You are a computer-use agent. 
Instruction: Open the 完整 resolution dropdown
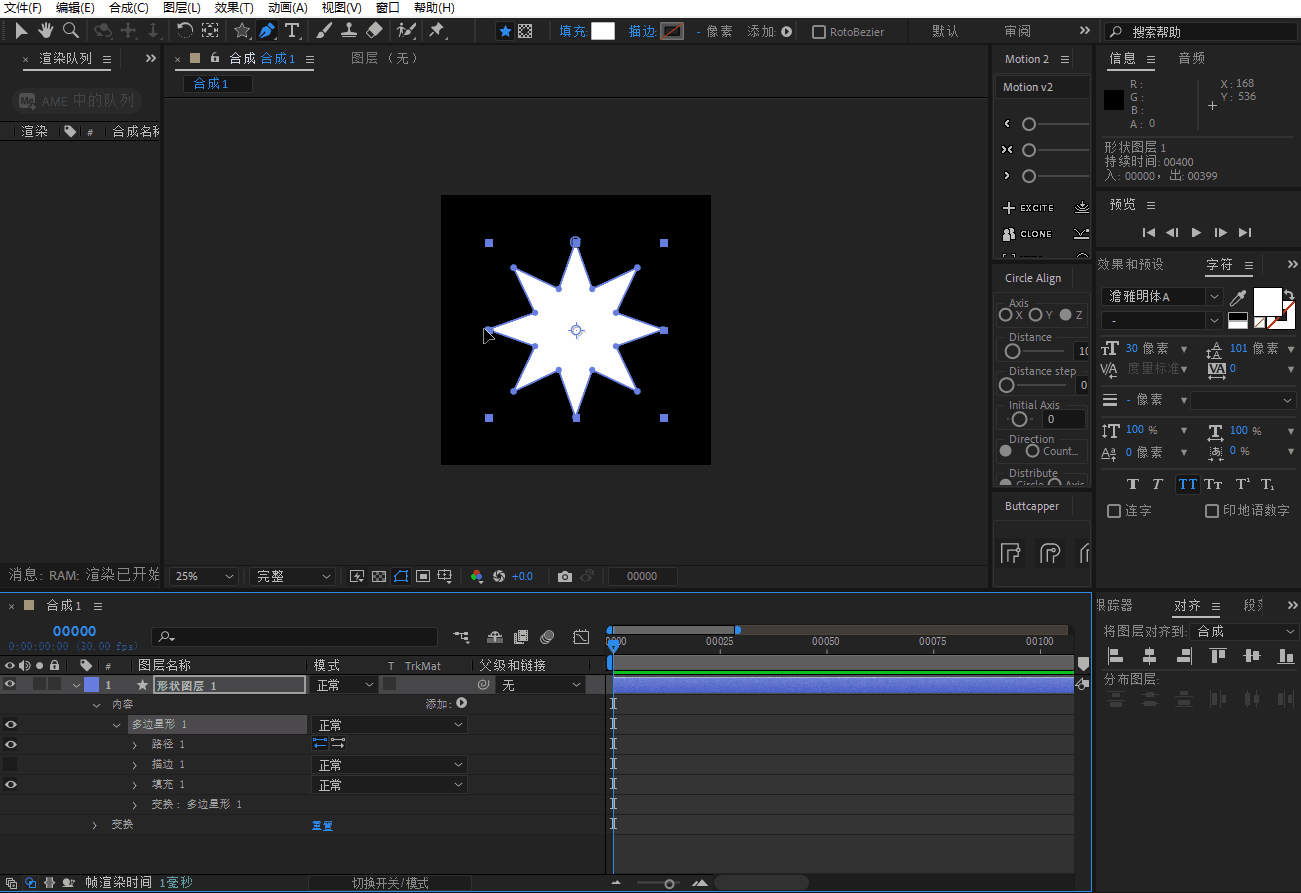[292, 577]
